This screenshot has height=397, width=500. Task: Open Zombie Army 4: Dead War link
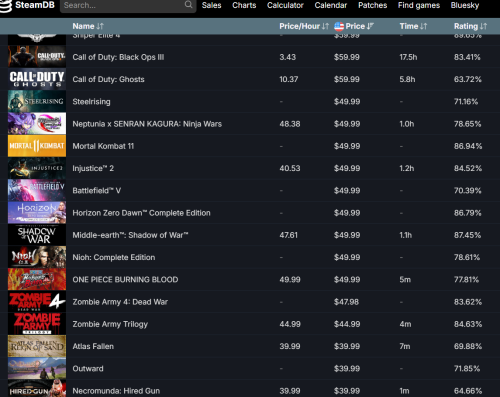pos(120,302)
